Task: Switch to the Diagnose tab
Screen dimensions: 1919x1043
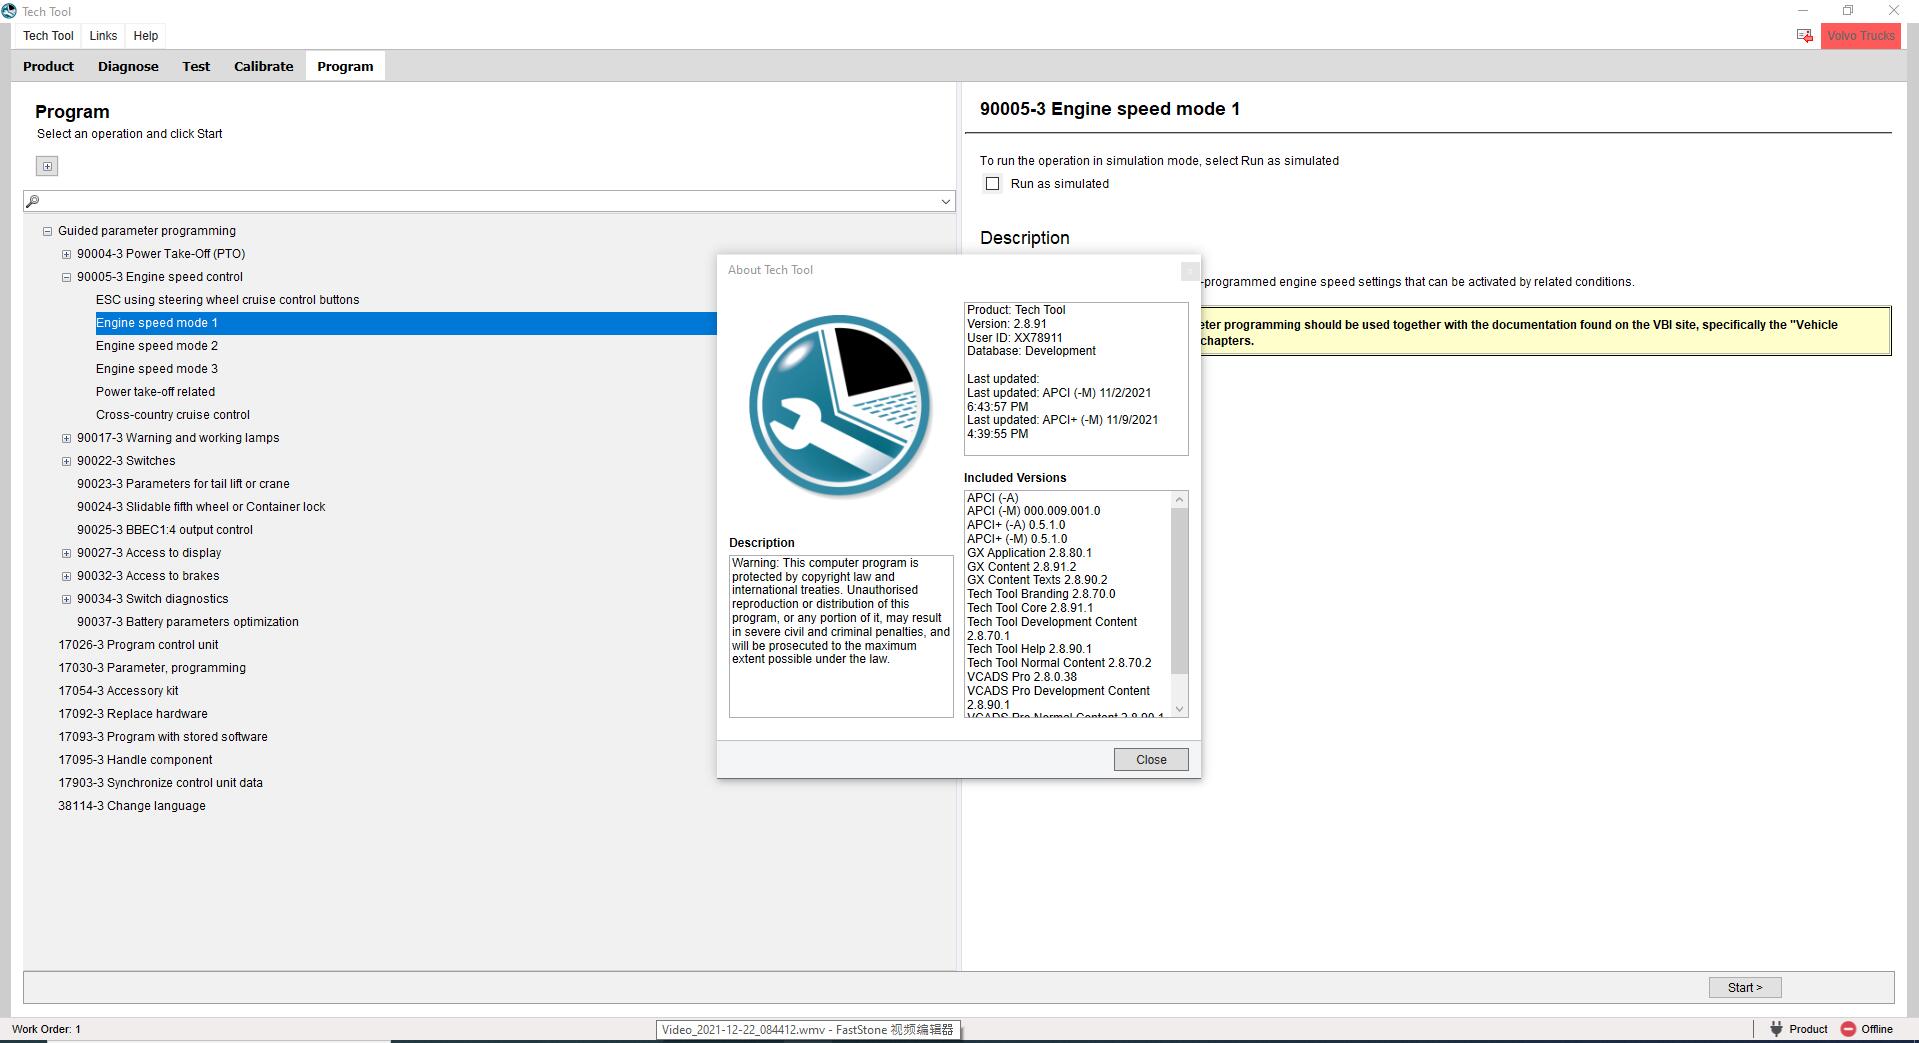Action: (x=128, y=66)
